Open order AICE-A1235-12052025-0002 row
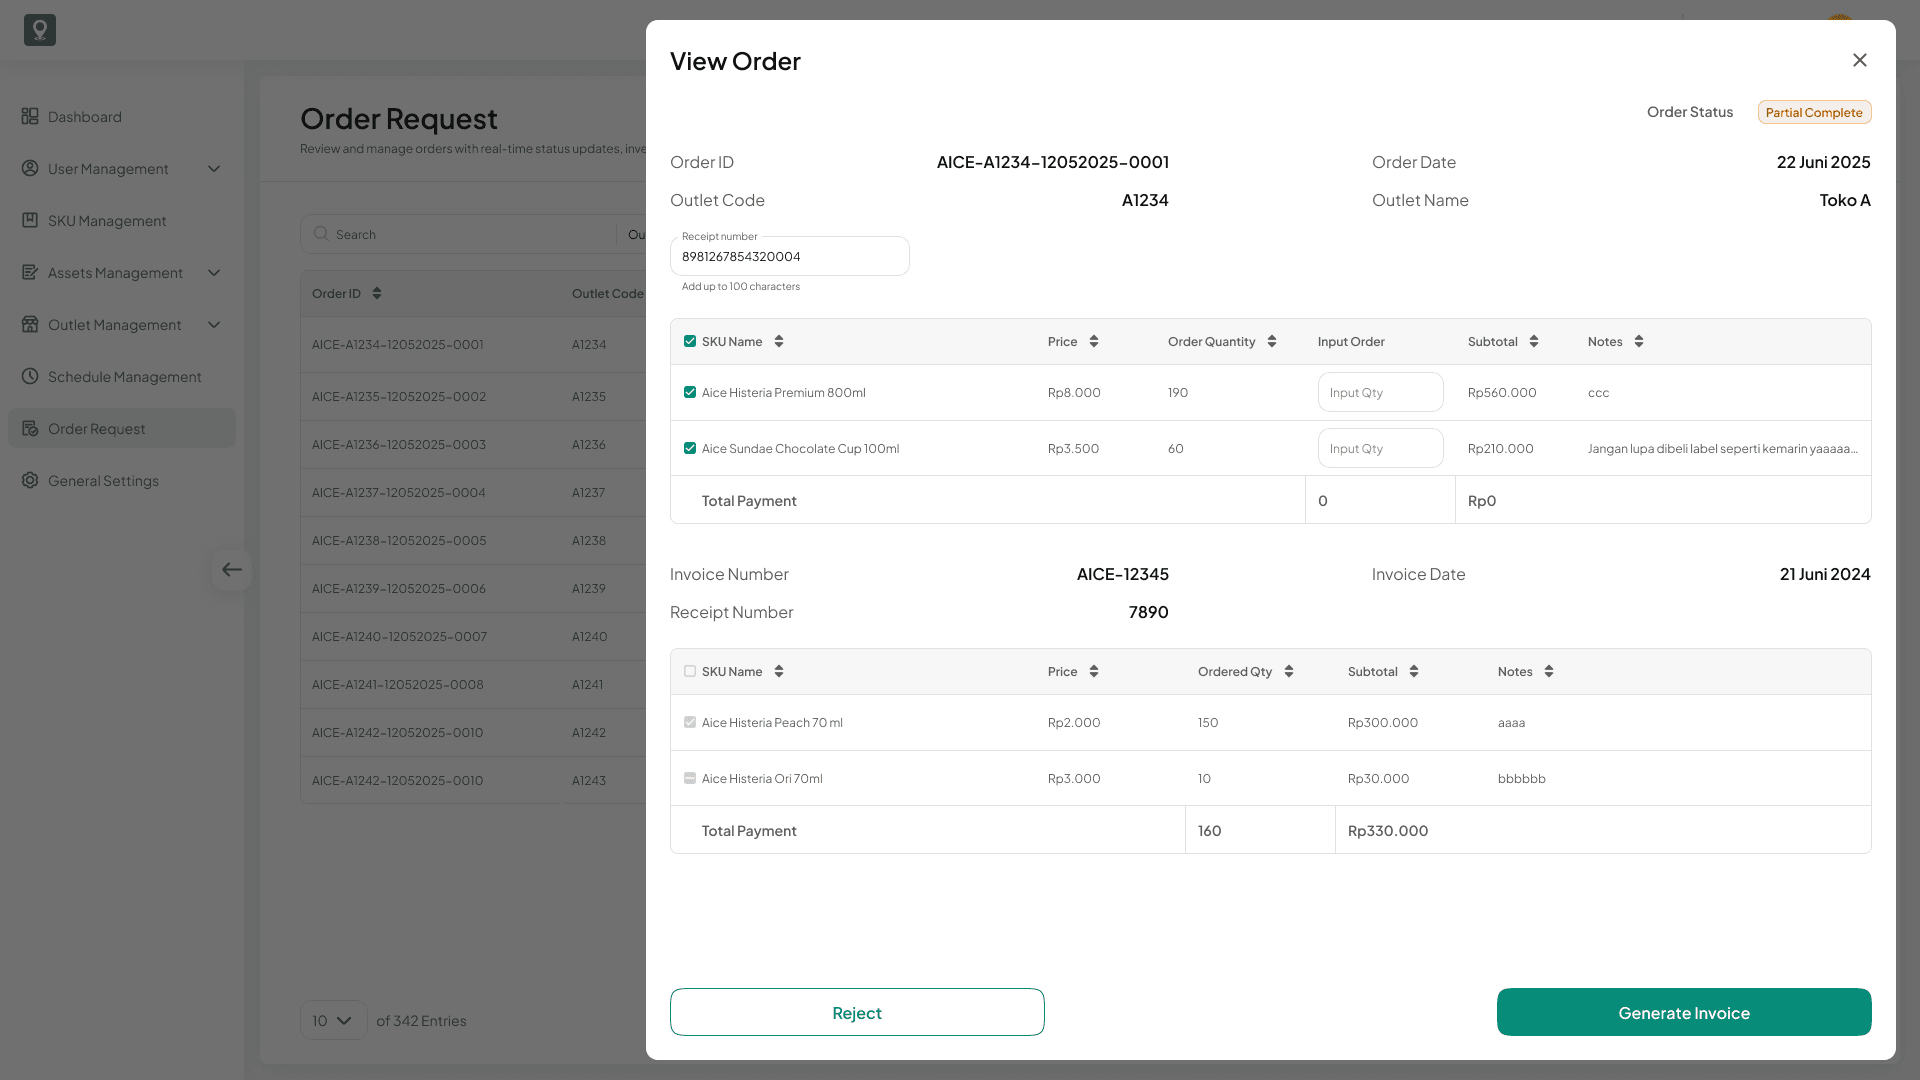The image size is (1920, 1080). 473,396
